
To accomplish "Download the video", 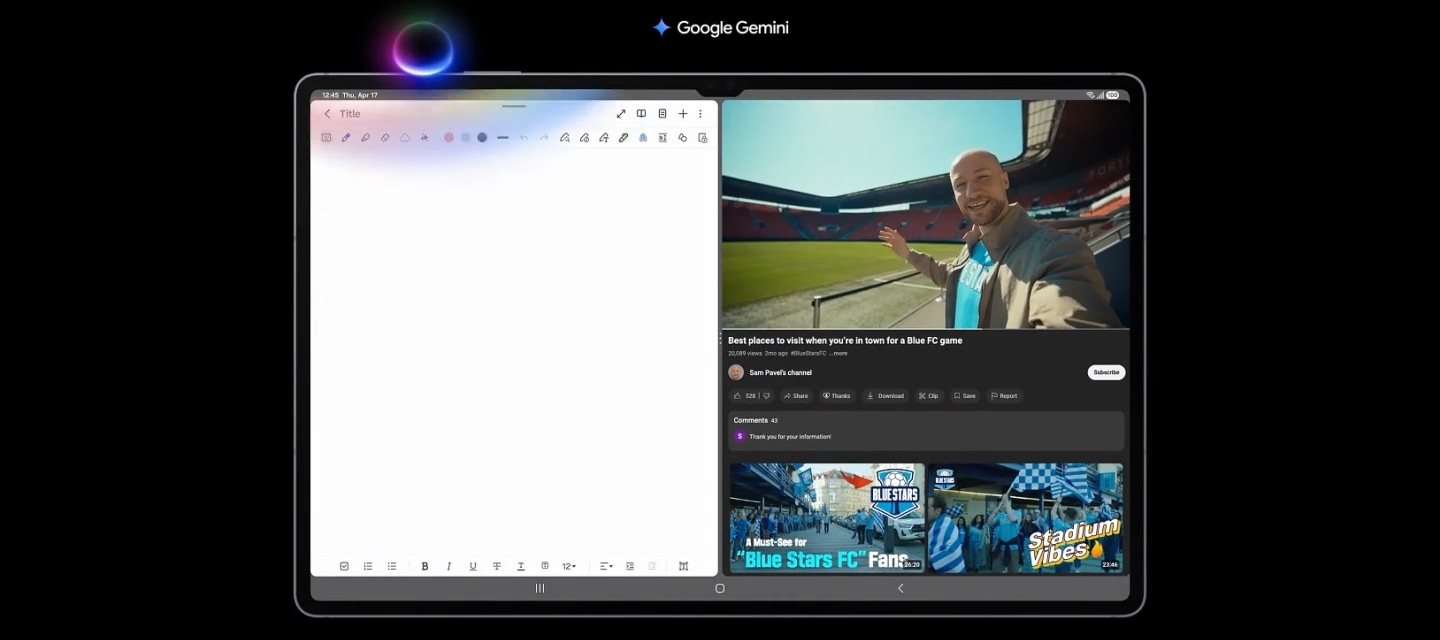I will [x=885, y=396].
